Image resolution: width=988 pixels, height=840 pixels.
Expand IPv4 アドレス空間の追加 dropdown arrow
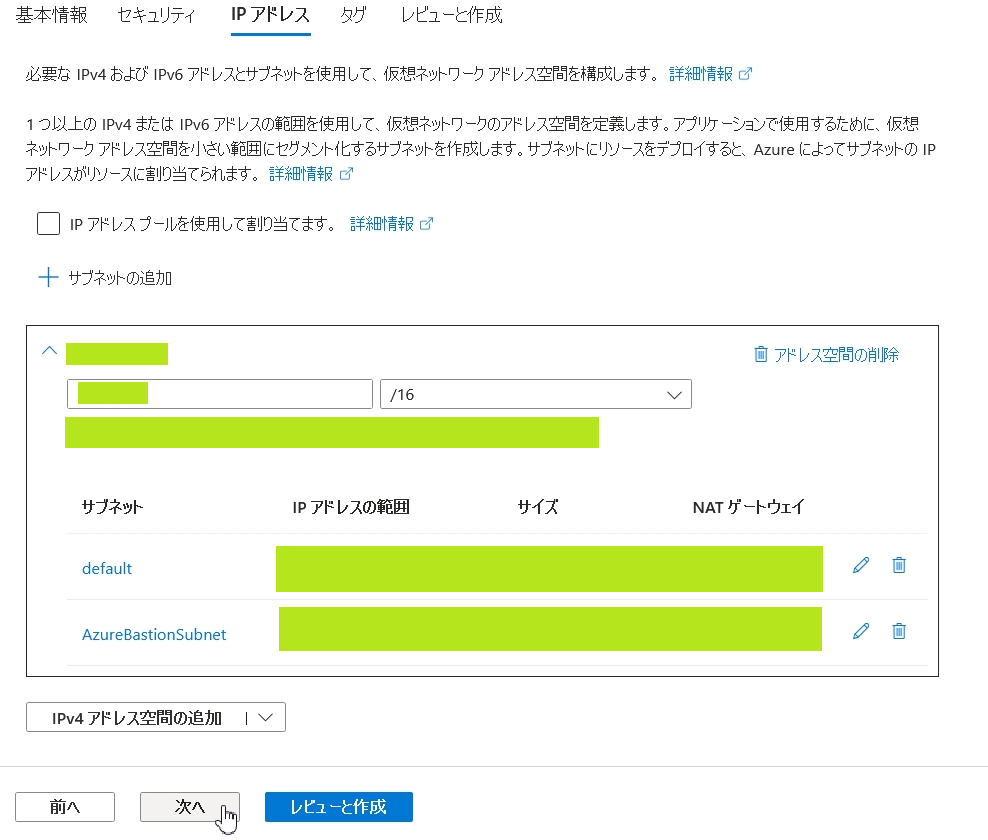tap(265, 717)
